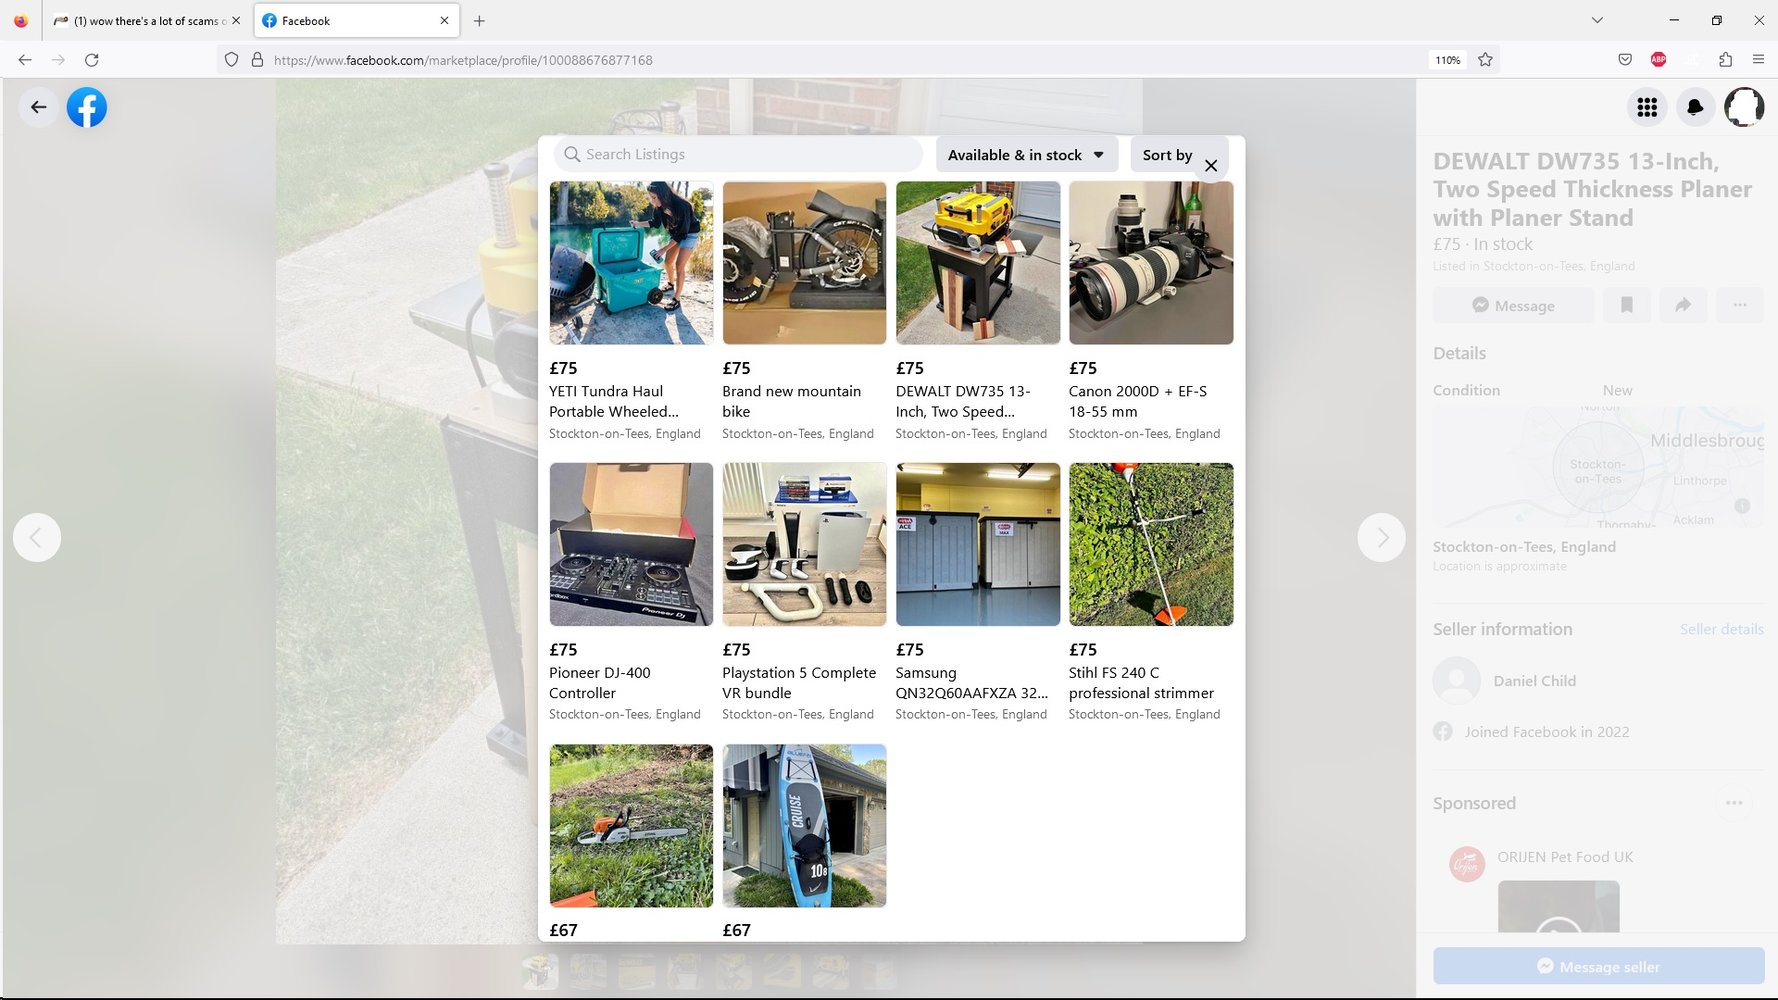Open the DEWALT DW735 listing thumbnail
Viewport: 1778px width, 1000px height.
coord(977,263)
